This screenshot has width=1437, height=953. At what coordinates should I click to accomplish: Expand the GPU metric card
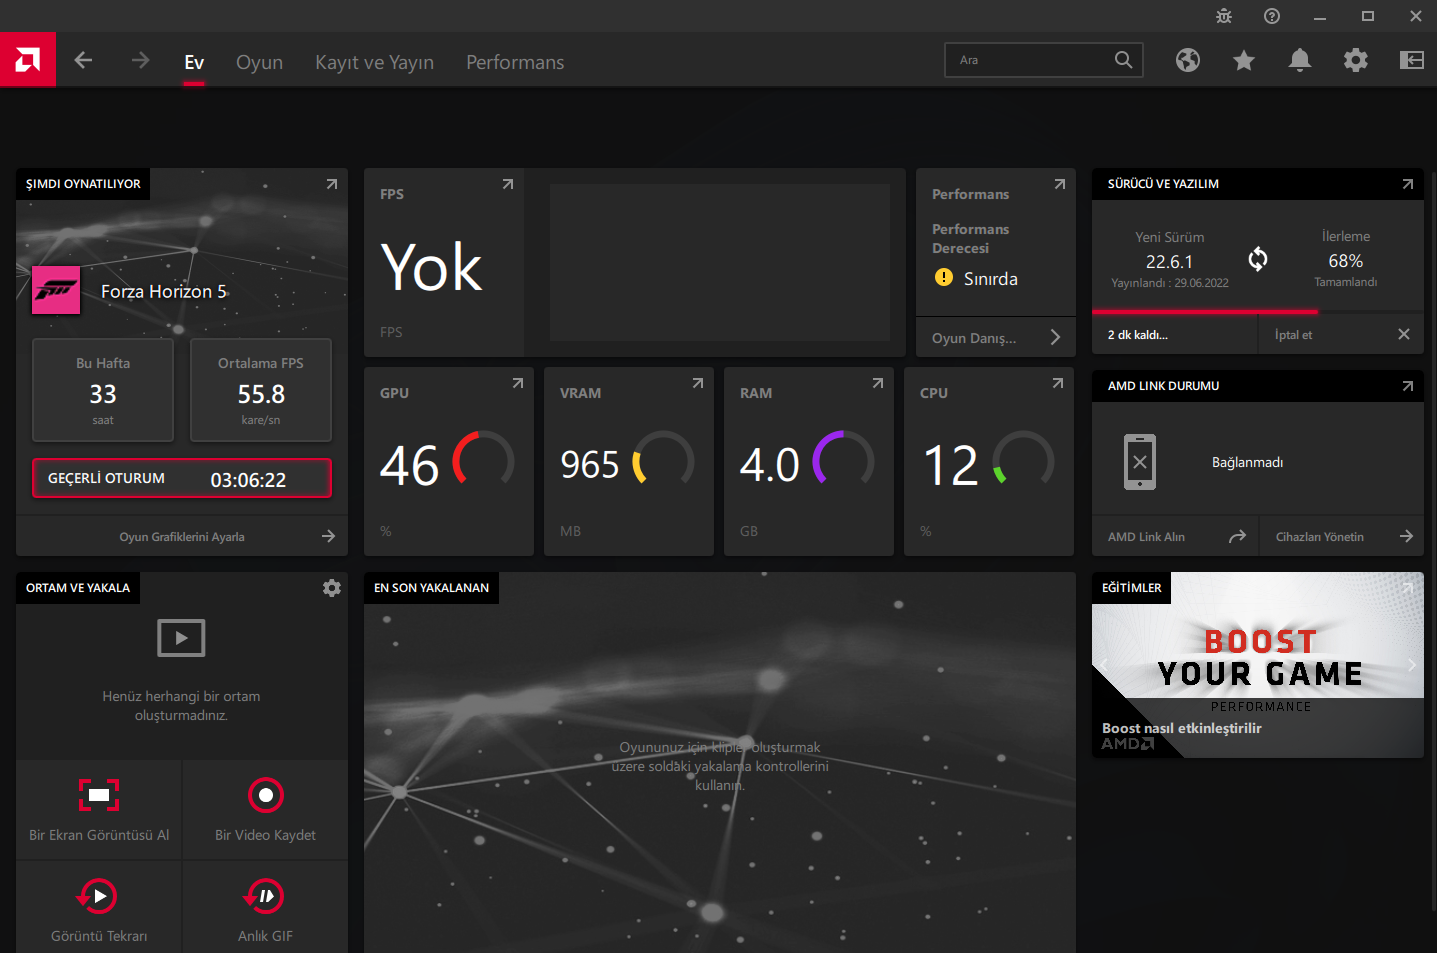click(518, 383)
